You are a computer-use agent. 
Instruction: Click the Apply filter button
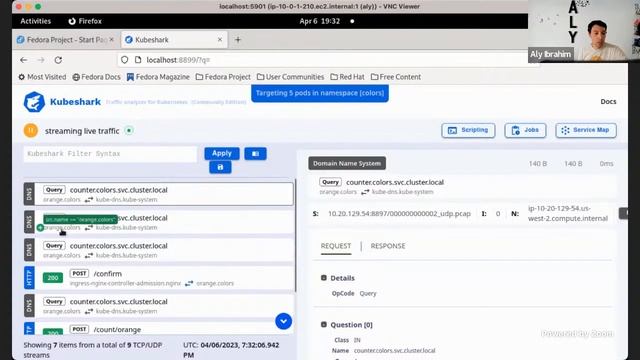click(x=222, y=153)
